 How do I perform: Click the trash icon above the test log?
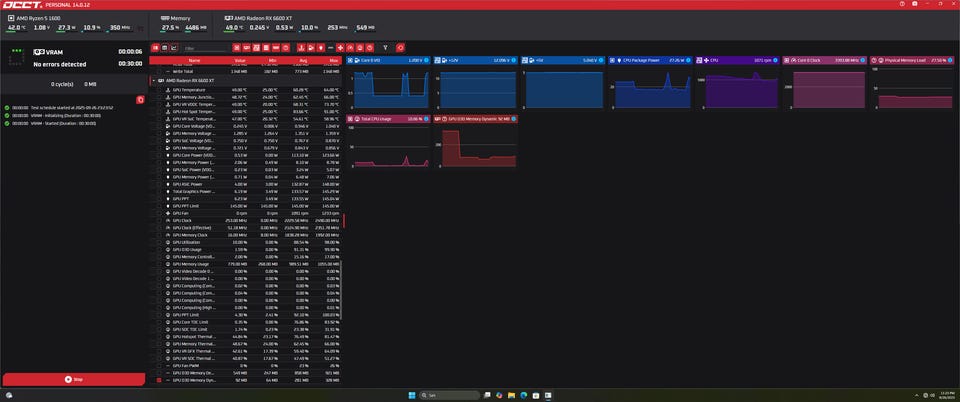point(140,99)
